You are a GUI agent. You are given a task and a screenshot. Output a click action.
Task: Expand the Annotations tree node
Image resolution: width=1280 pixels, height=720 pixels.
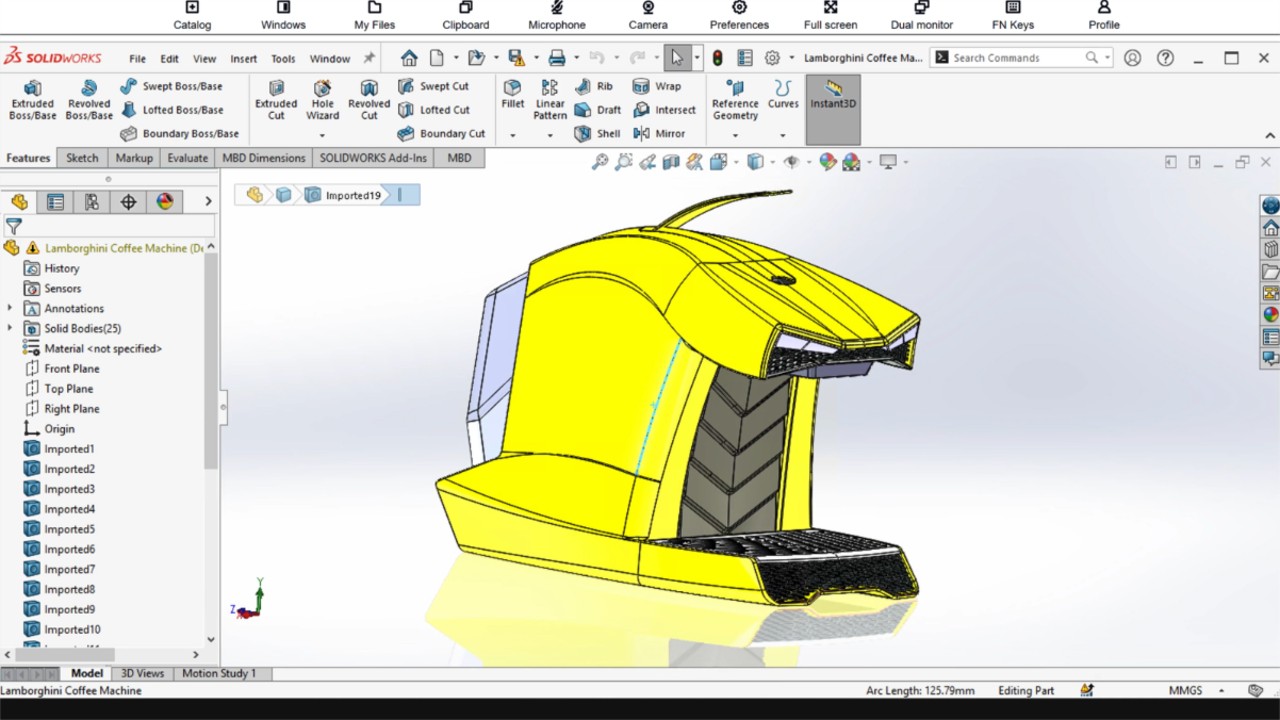[x=10, y=308]
